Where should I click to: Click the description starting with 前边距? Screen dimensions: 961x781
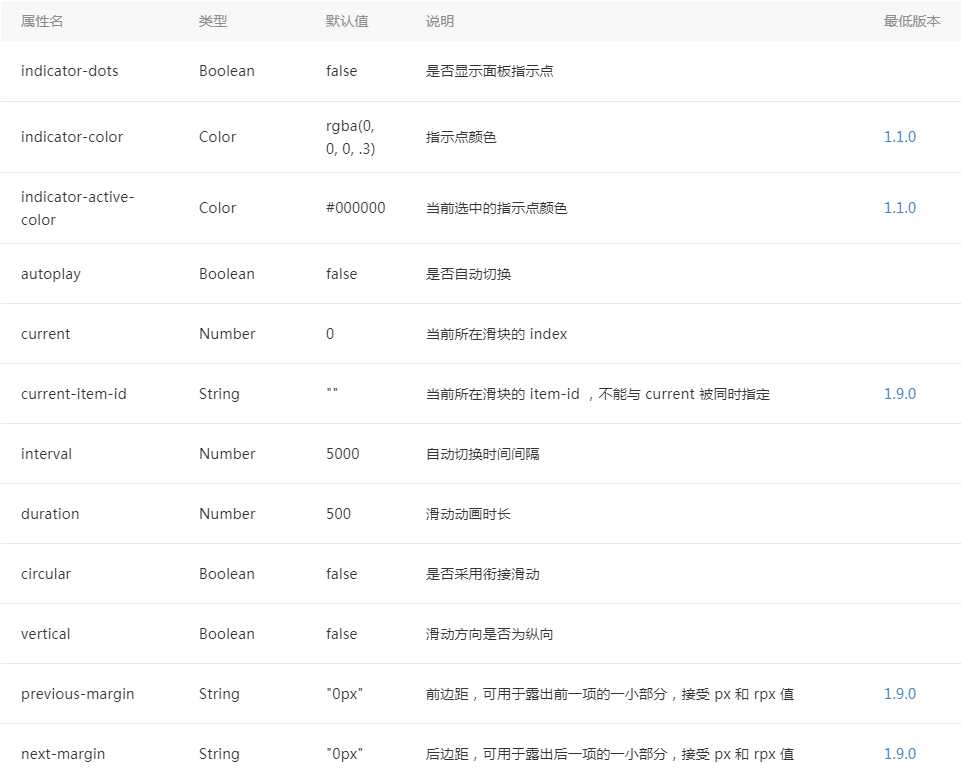610,695
